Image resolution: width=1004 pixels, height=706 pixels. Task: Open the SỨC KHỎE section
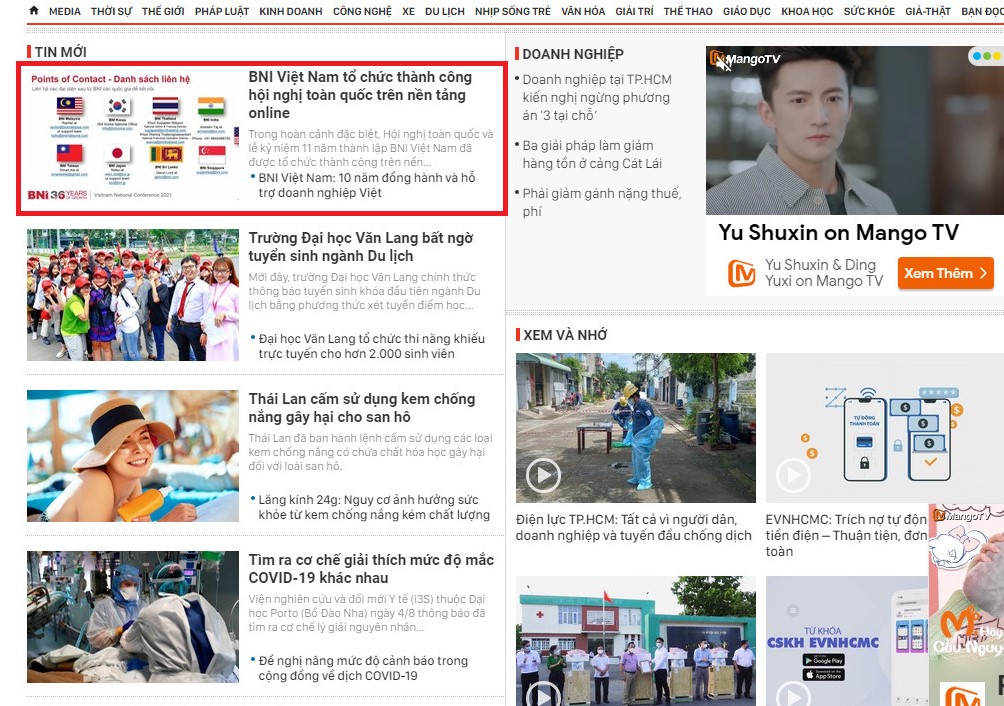pyautogui.click(x=869, y=11)
